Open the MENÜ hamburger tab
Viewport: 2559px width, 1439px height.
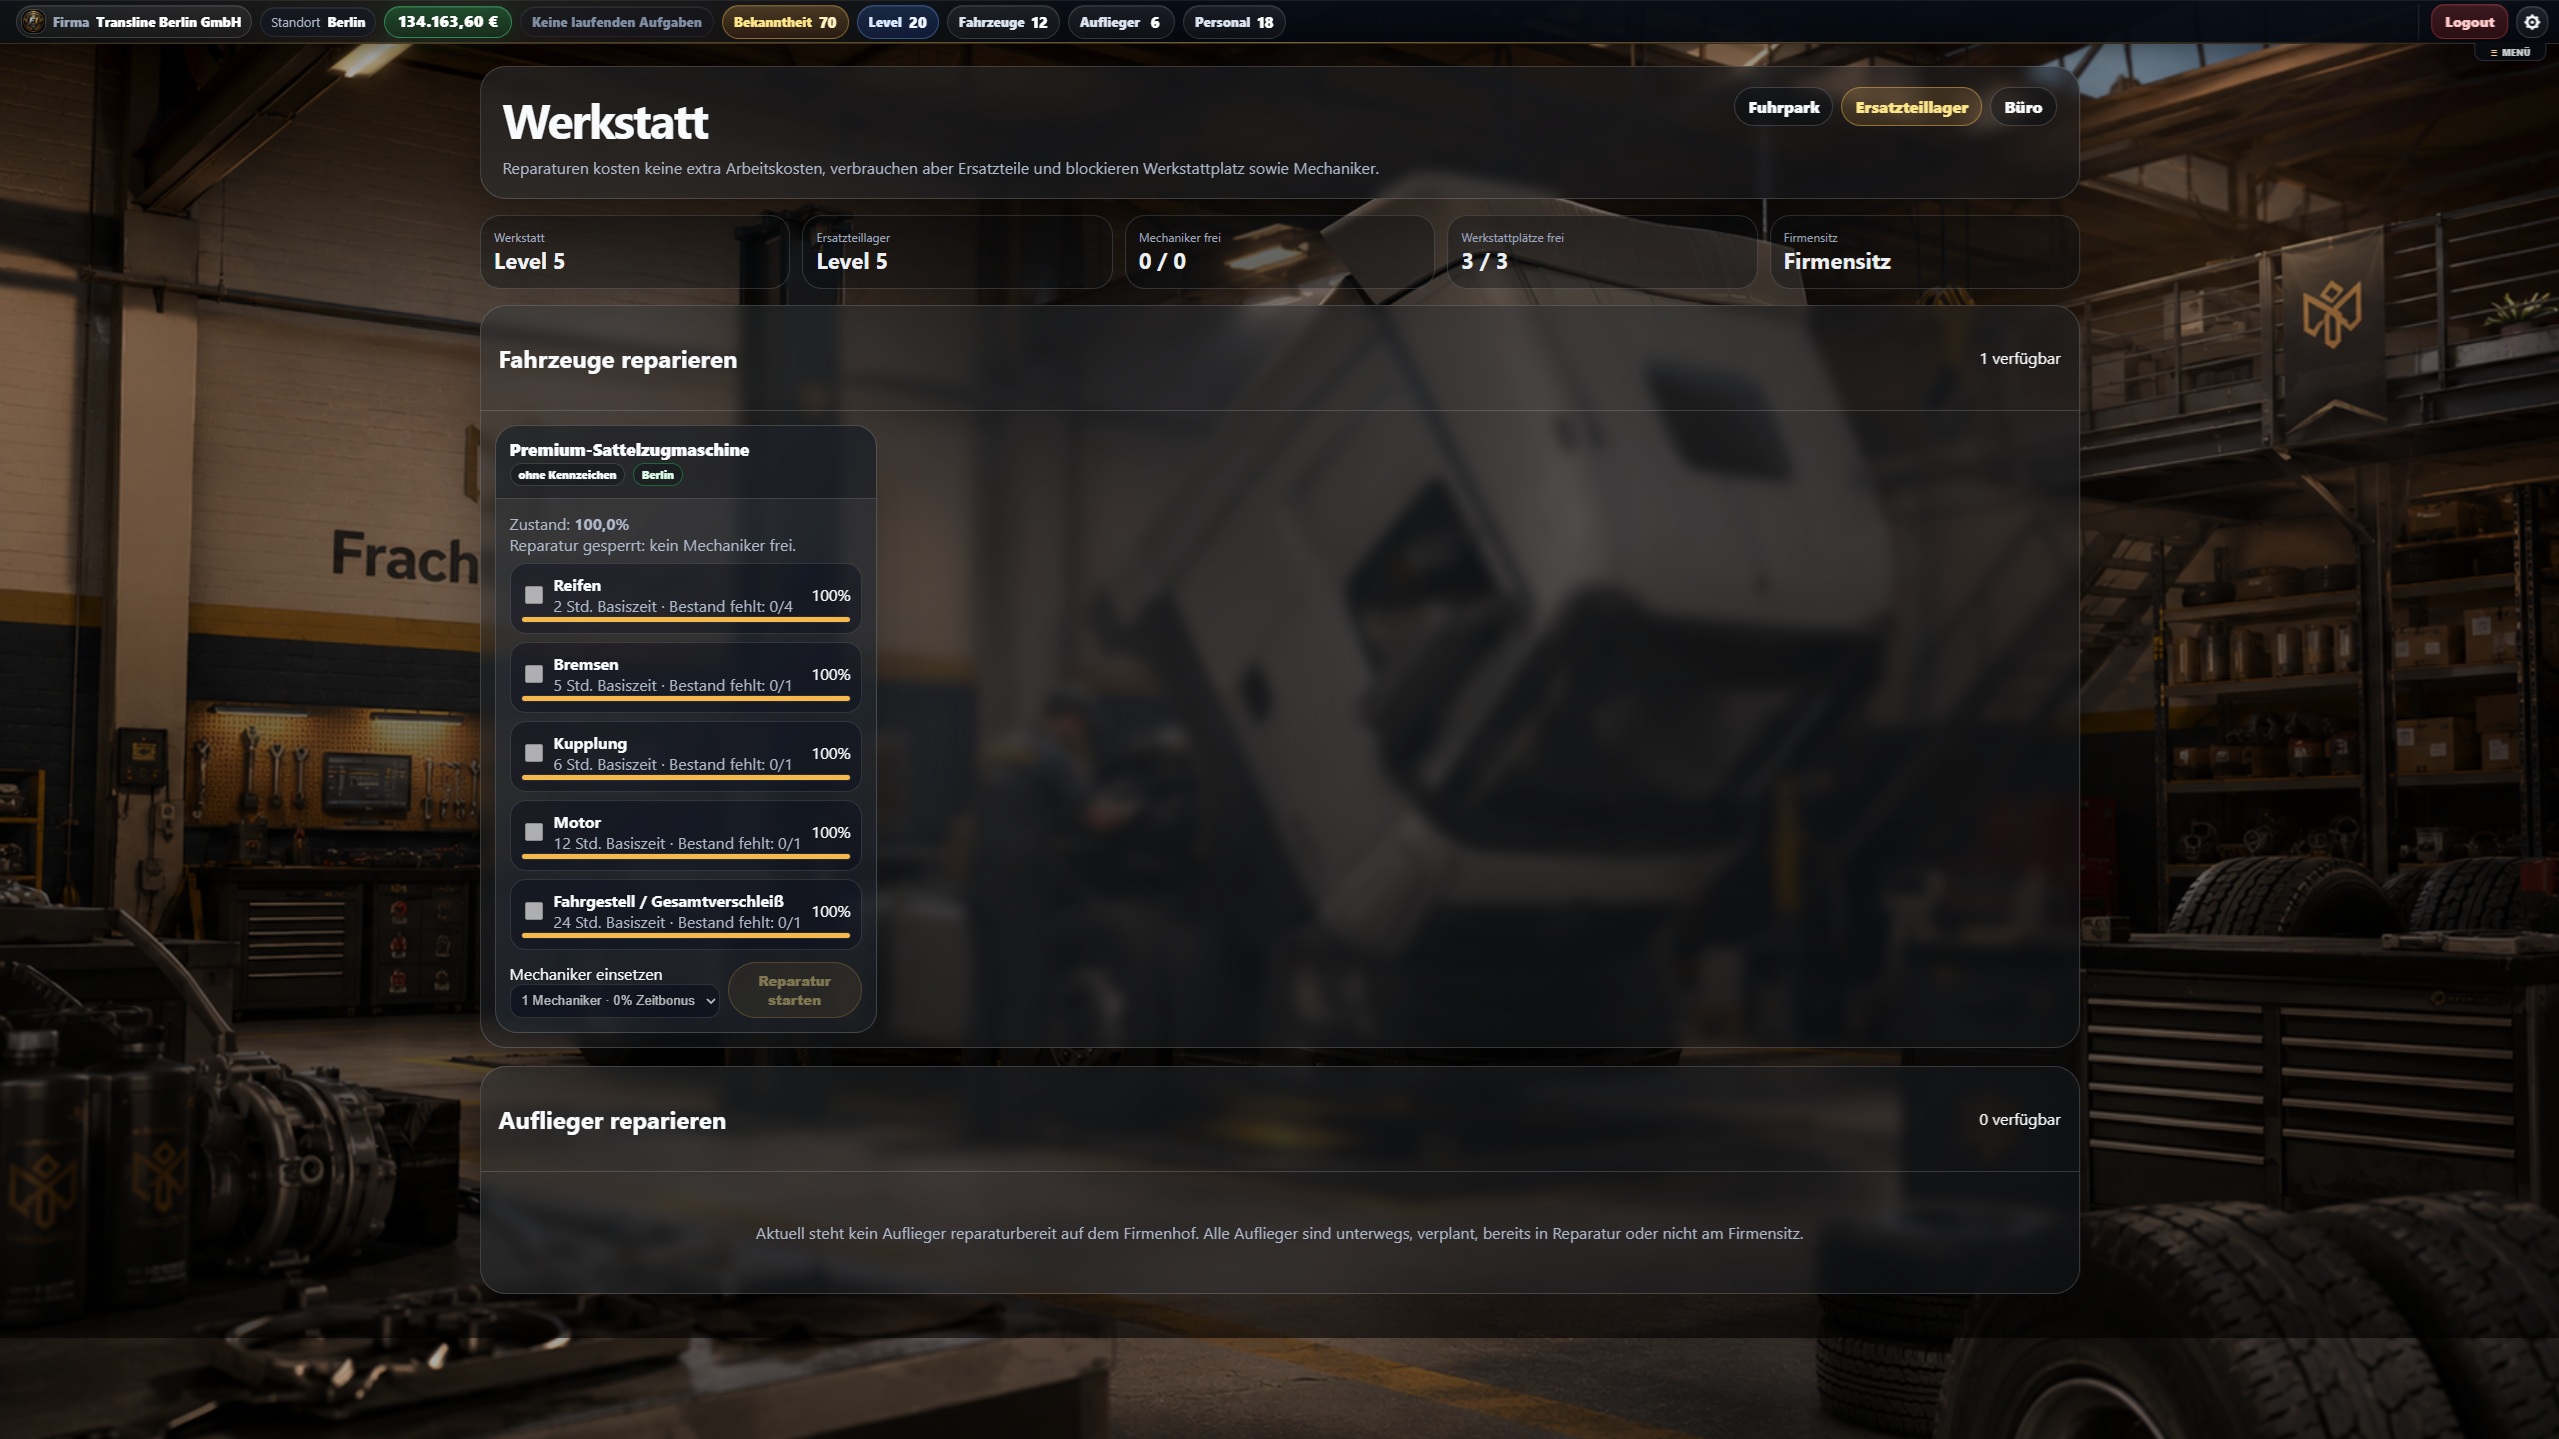coord(2510,52)
